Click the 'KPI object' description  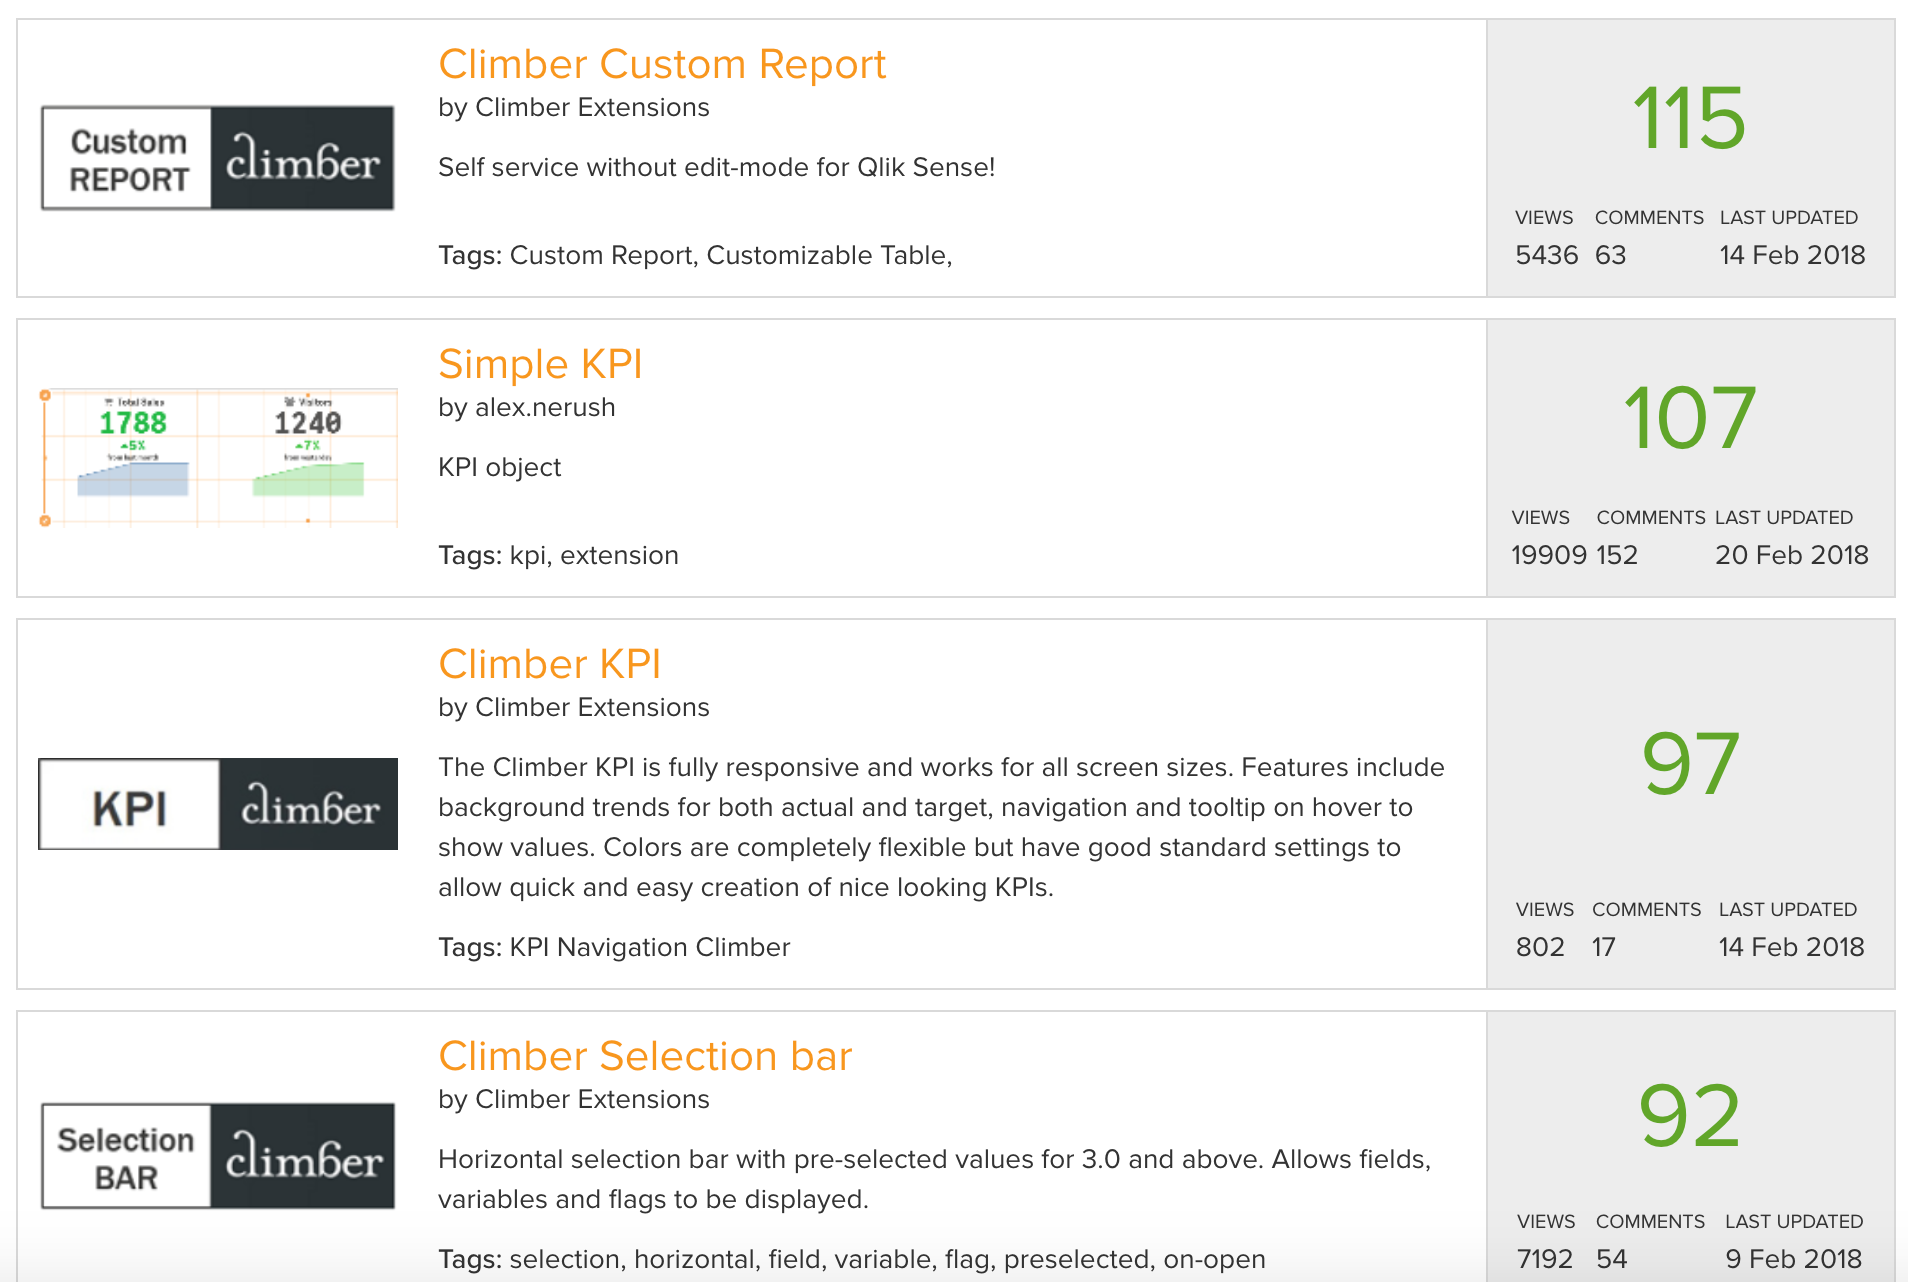pos(500,468)
